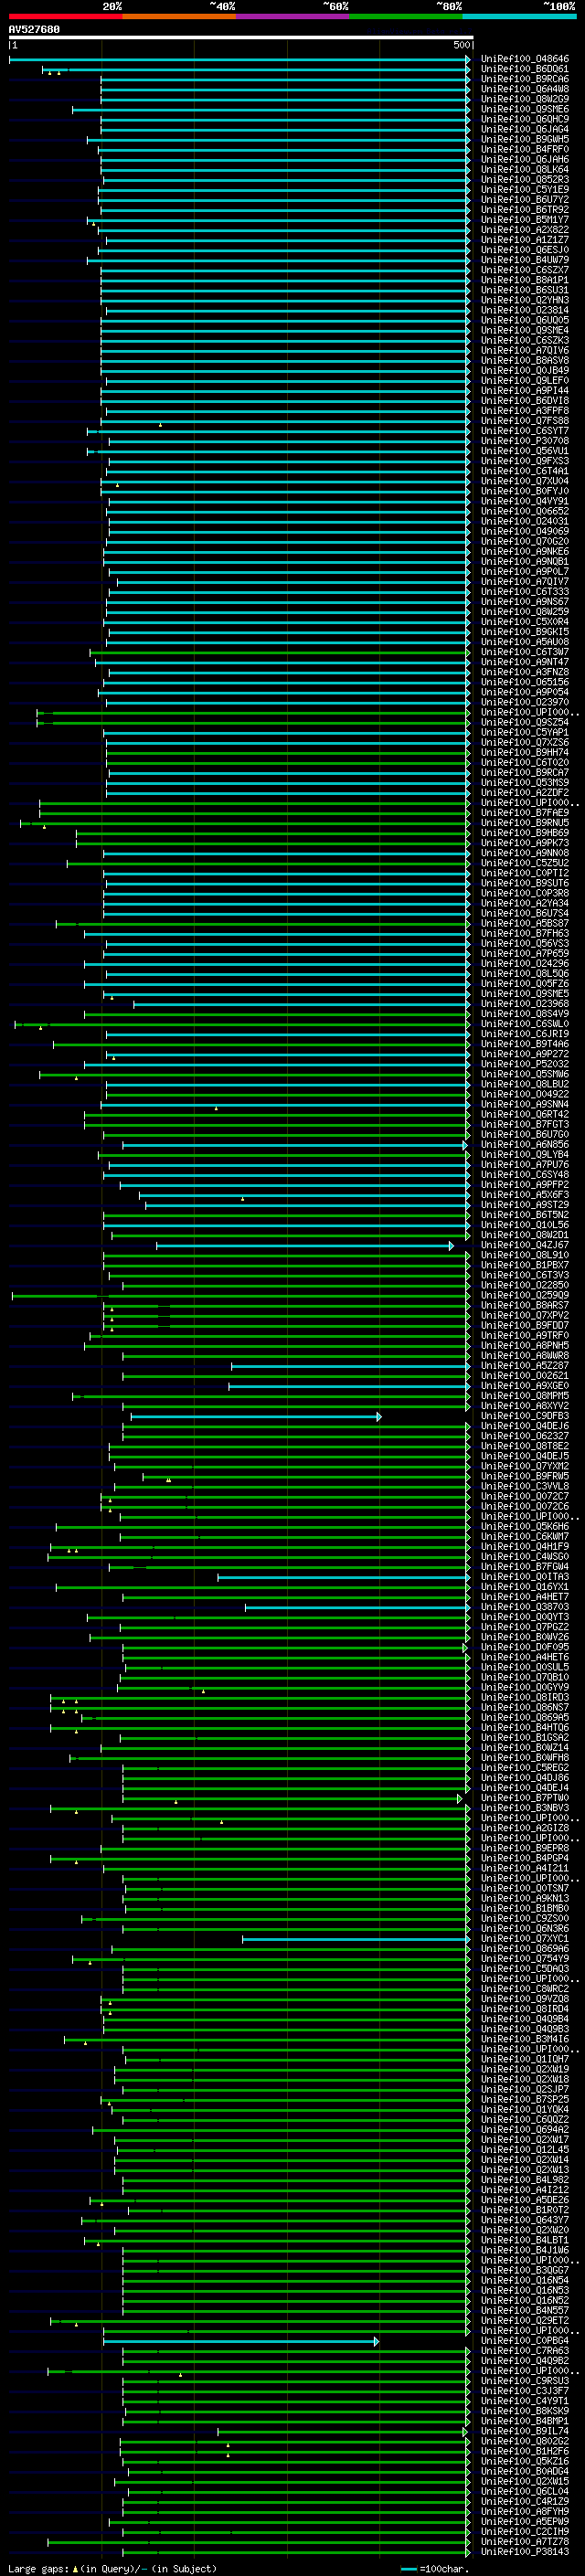Select hit label UniRef100_Q5K6H6
Screen dimensions: 585x2576
click(x=525, y=1527)
